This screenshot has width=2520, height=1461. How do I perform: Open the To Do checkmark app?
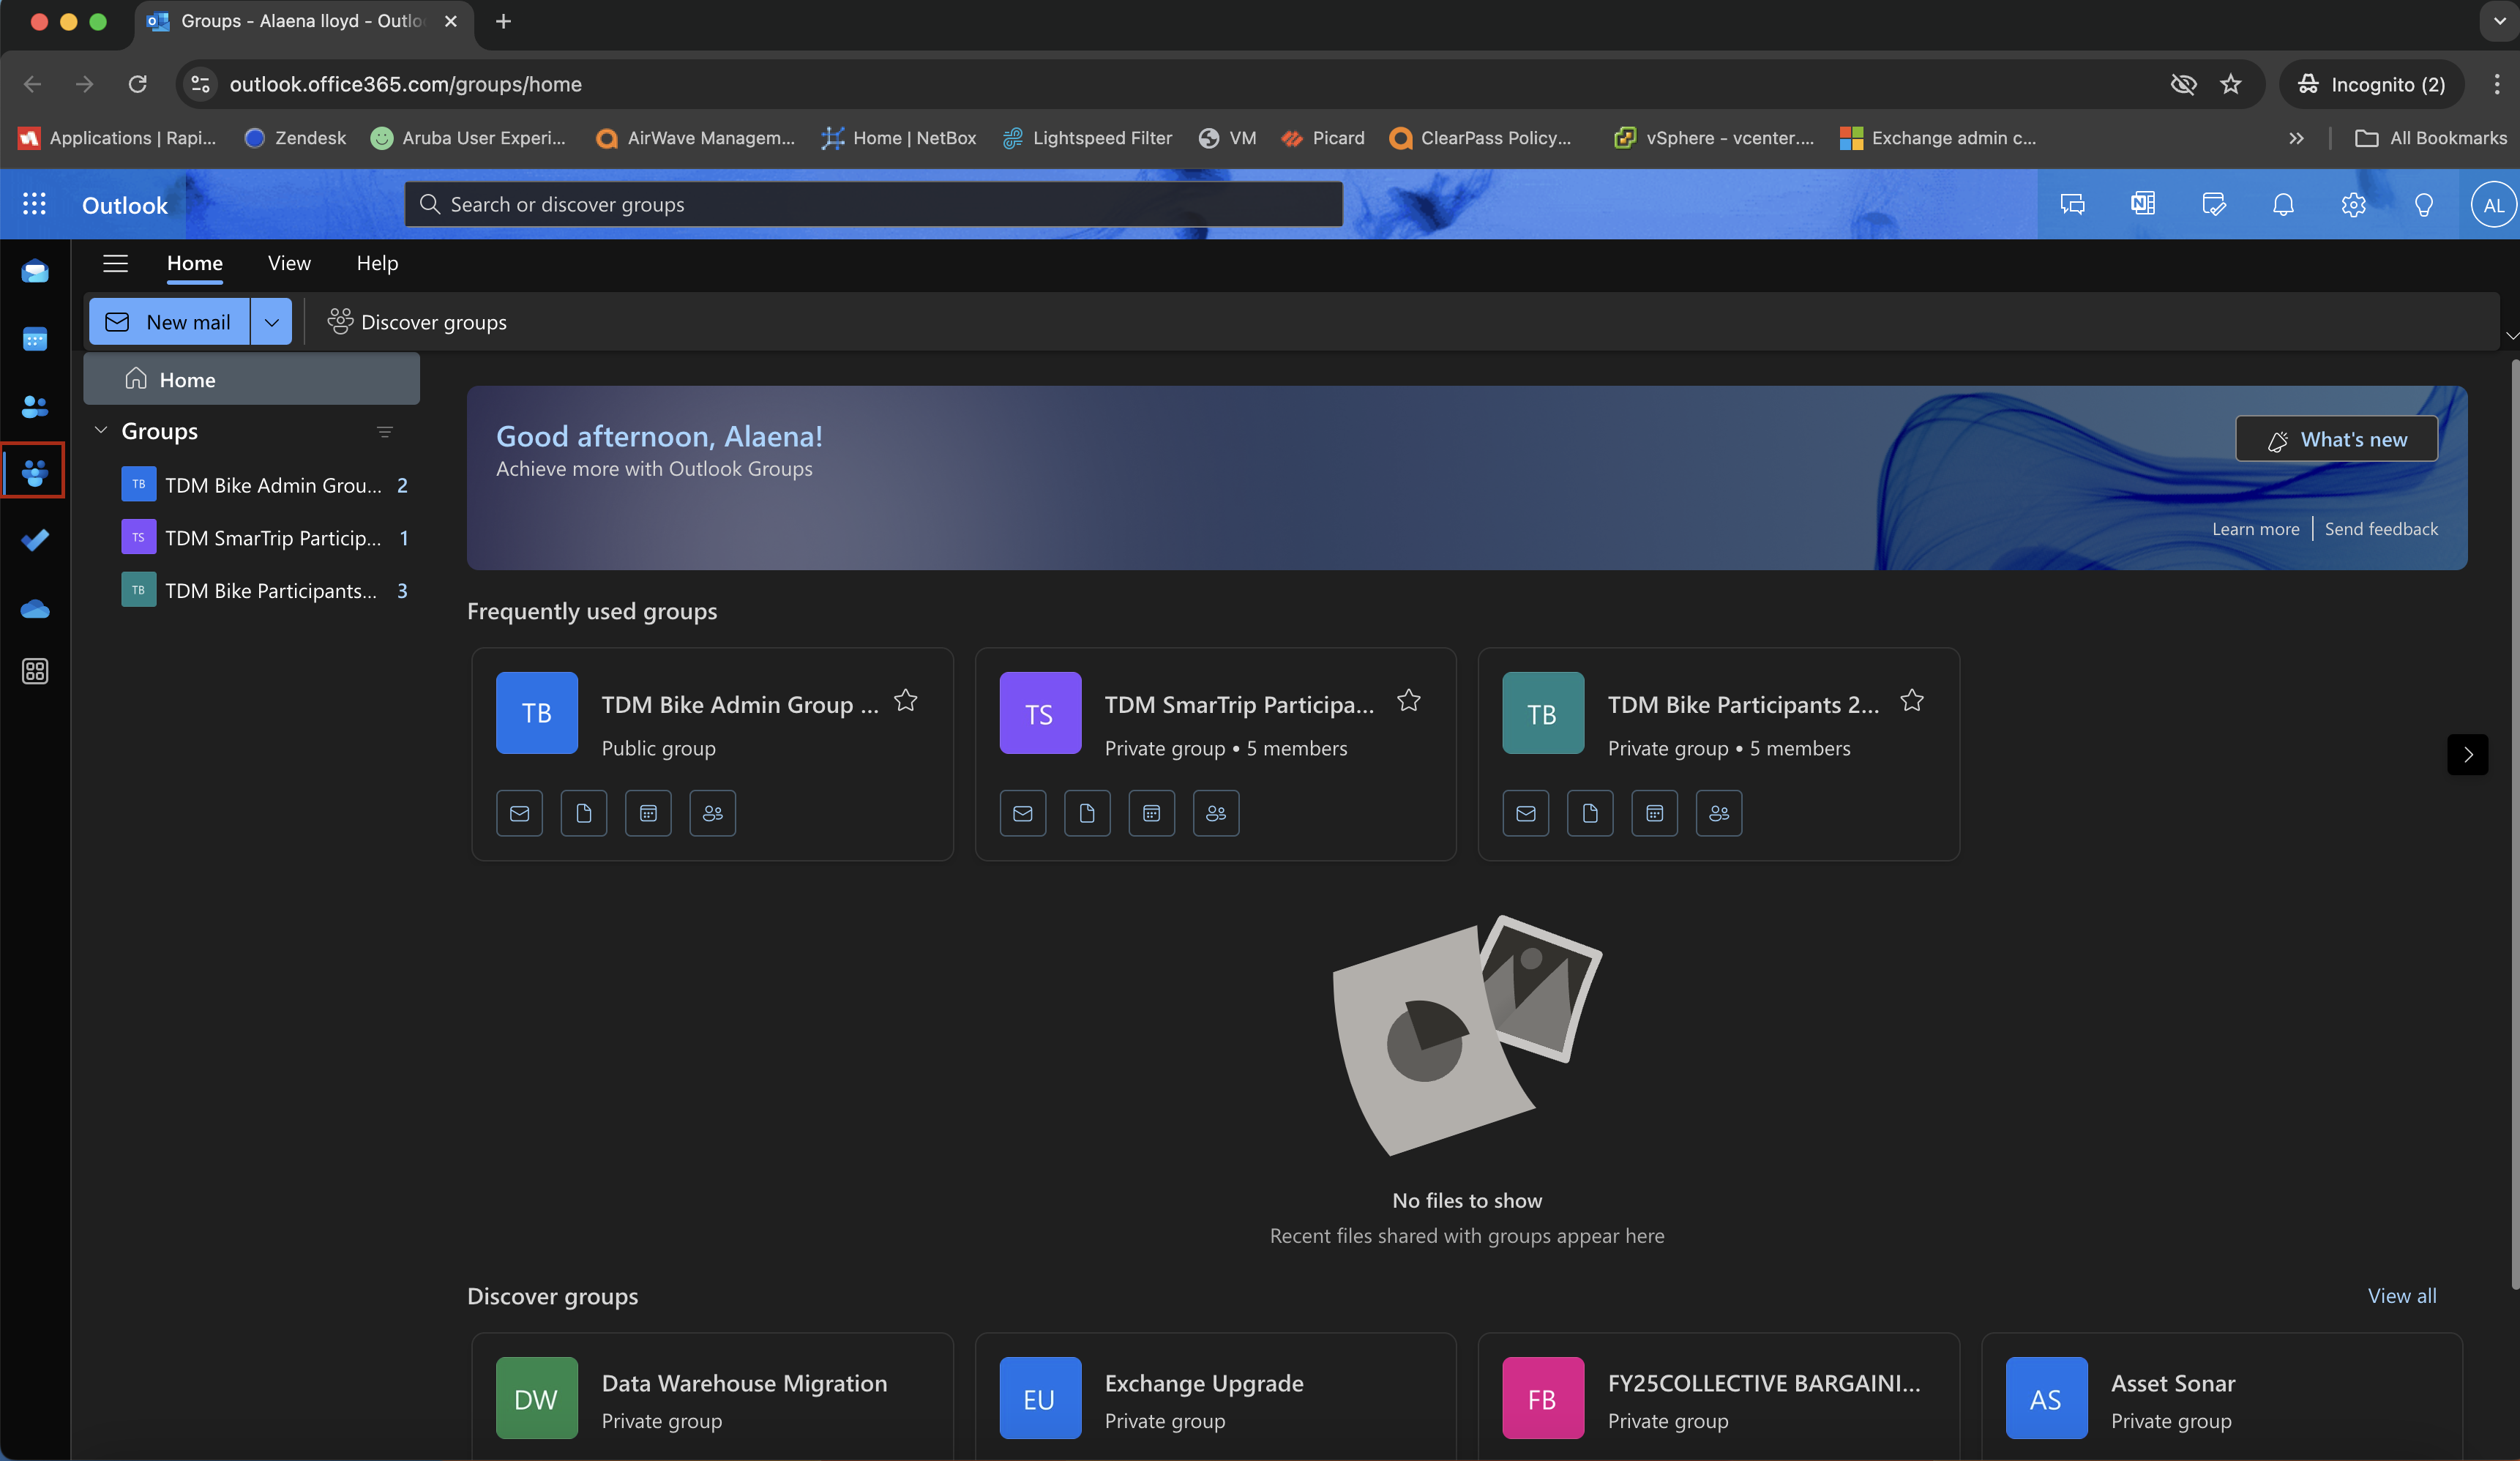click(x=35, y=540)
